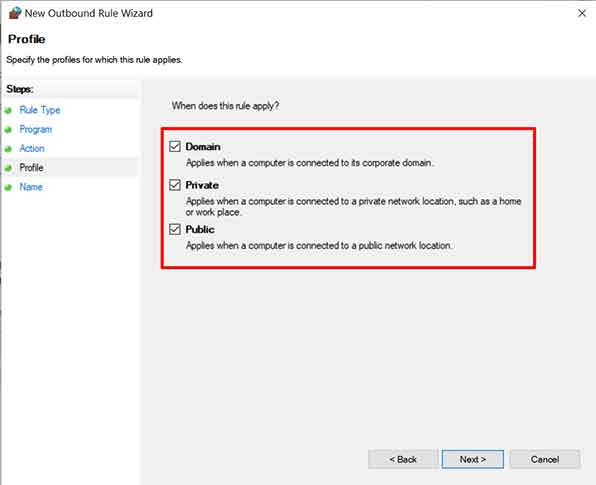This screenshot has width=596, height=485.
Task: Close the New Outbound Rule Wizard window
Action: 582,13
